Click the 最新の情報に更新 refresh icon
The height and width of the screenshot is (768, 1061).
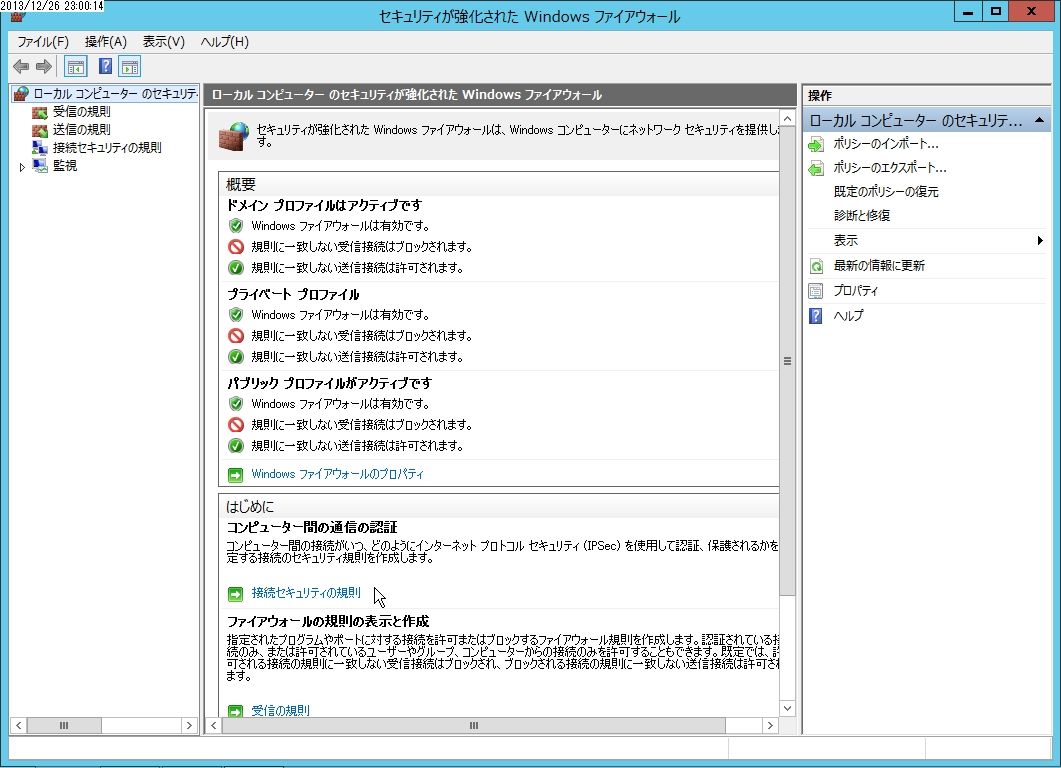(816, 266)
